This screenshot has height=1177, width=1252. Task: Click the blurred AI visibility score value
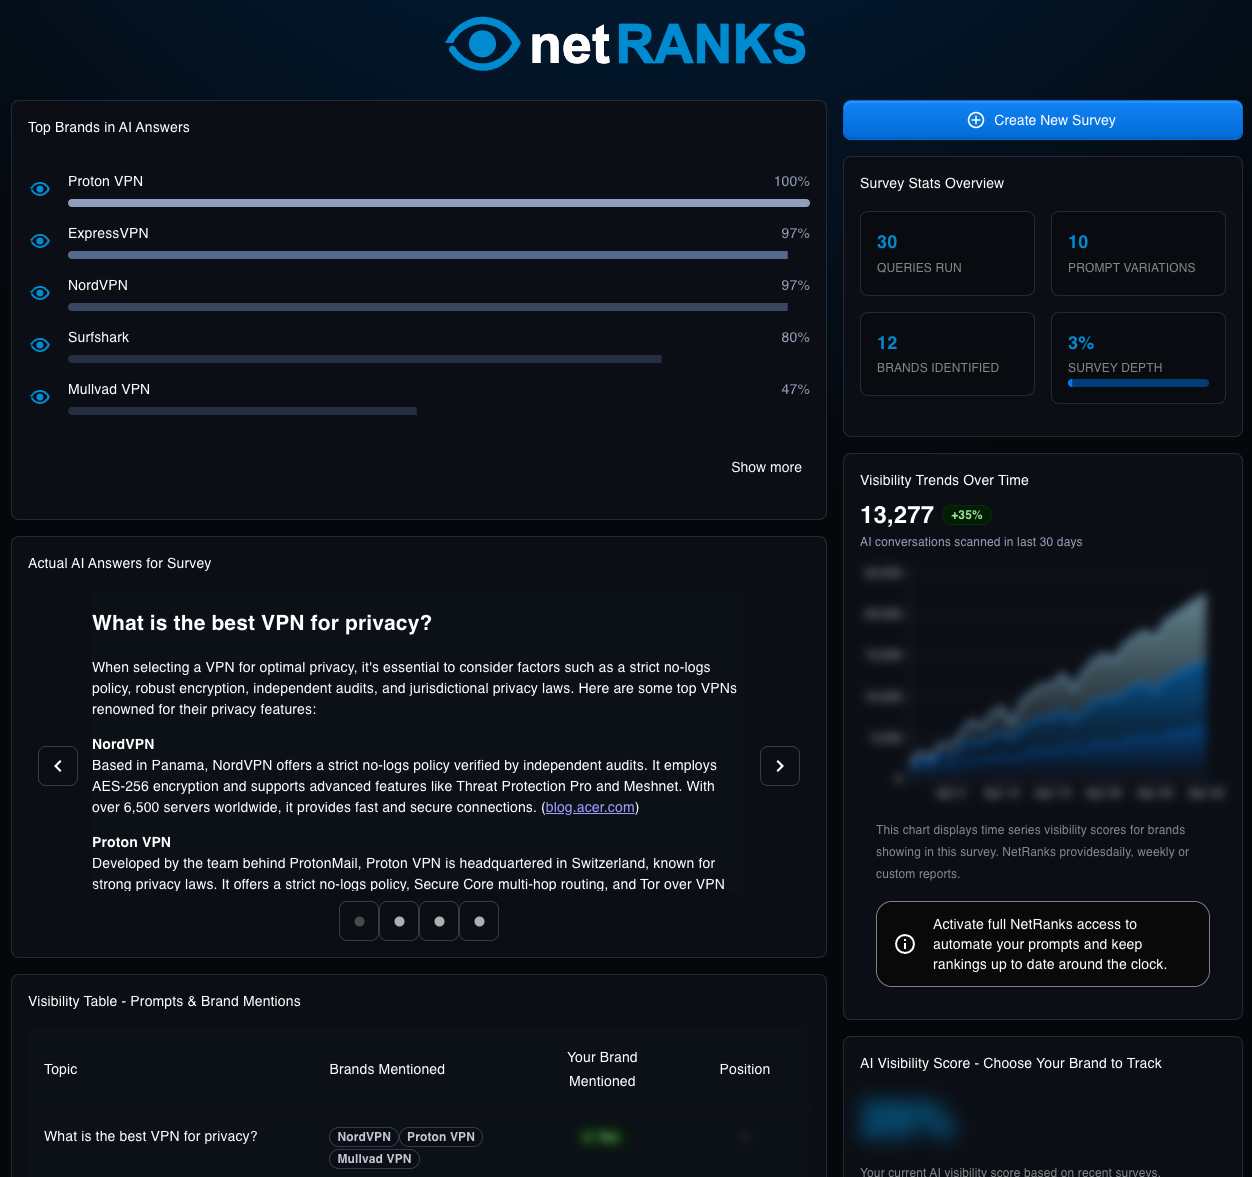[x=908, y=1118]
